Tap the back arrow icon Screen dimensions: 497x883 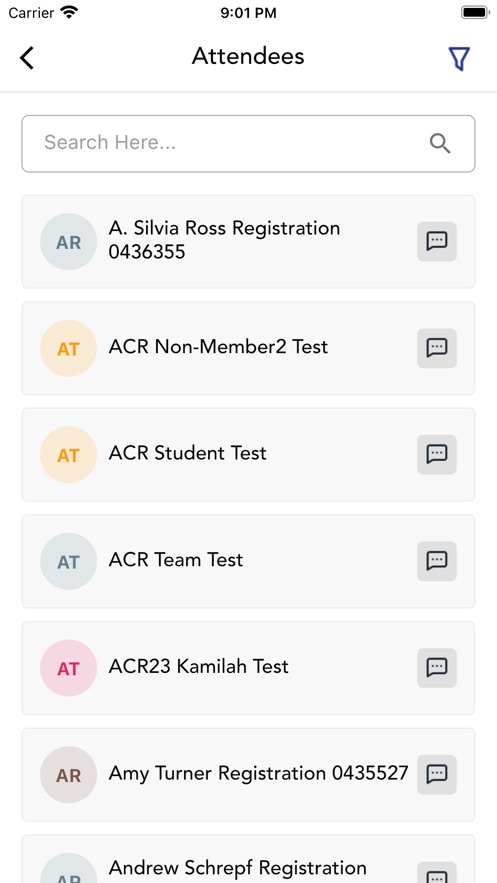coord(26,57)
